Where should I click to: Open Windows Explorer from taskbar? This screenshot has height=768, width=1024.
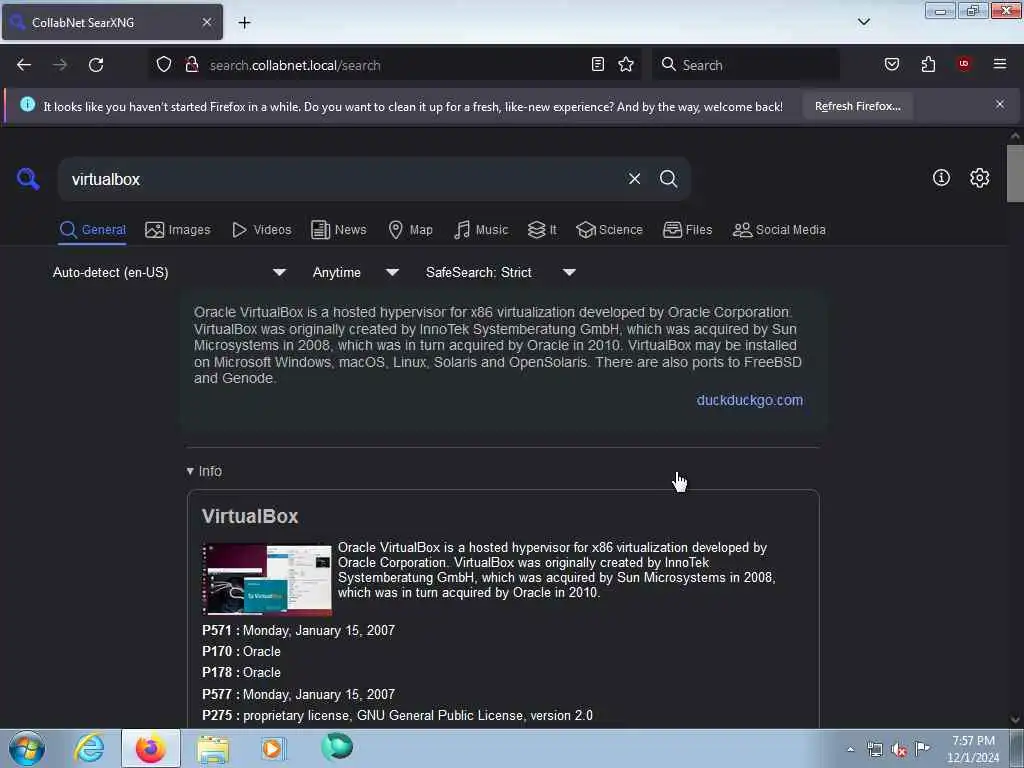coord(213,749)
